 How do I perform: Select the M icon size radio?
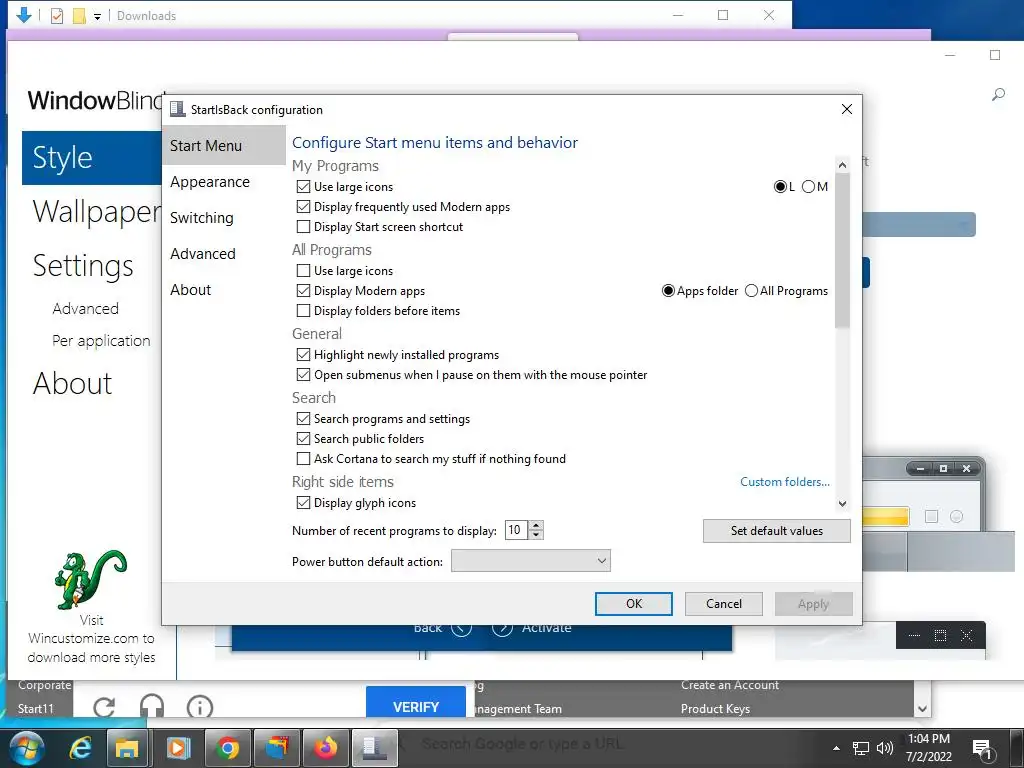tap(808, 187)
